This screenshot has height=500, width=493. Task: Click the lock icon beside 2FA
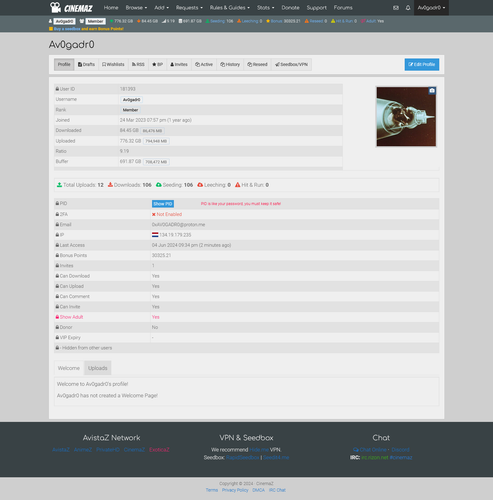pos(57,214)
